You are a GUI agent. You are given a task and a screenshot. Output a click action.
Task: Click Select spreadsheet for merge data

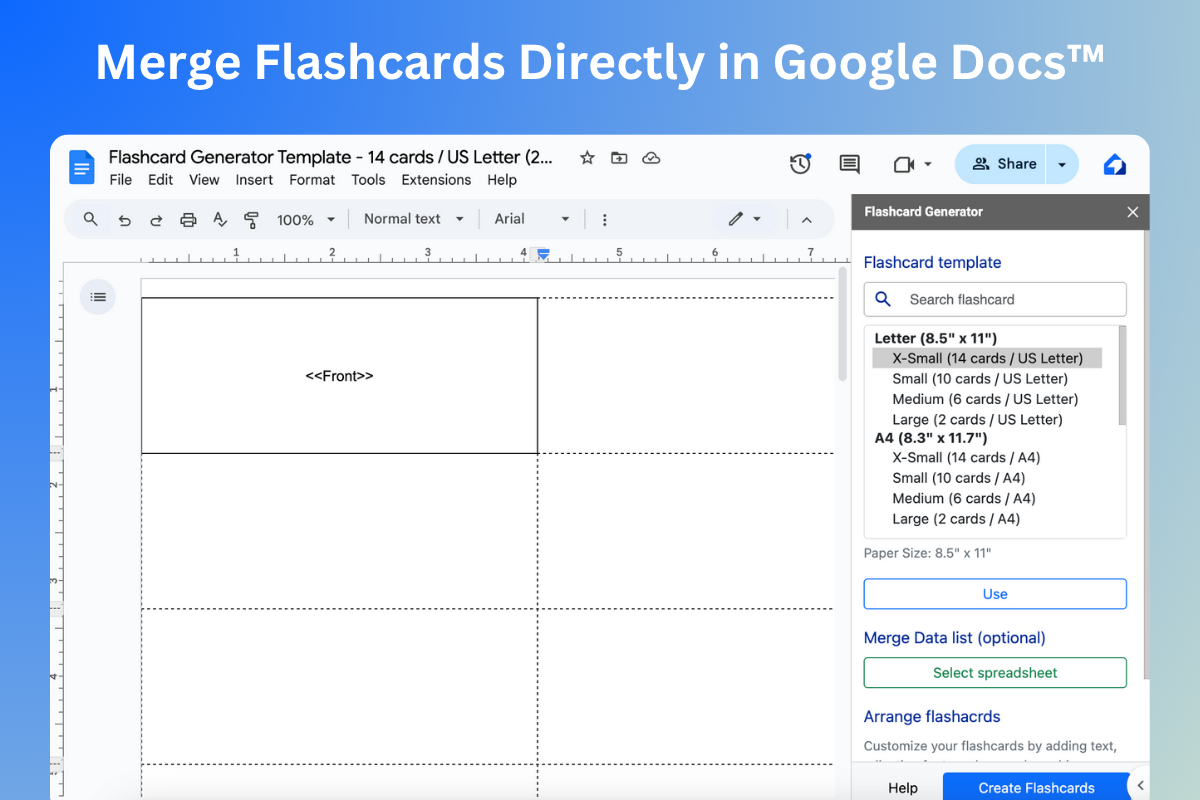pos(994,672)
